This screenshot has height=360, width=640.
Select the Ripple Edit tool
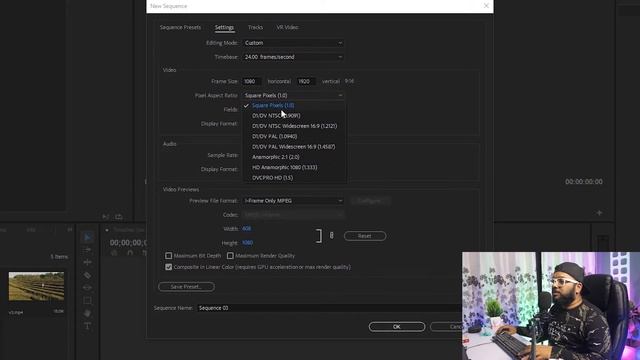[x=87, y=262]
